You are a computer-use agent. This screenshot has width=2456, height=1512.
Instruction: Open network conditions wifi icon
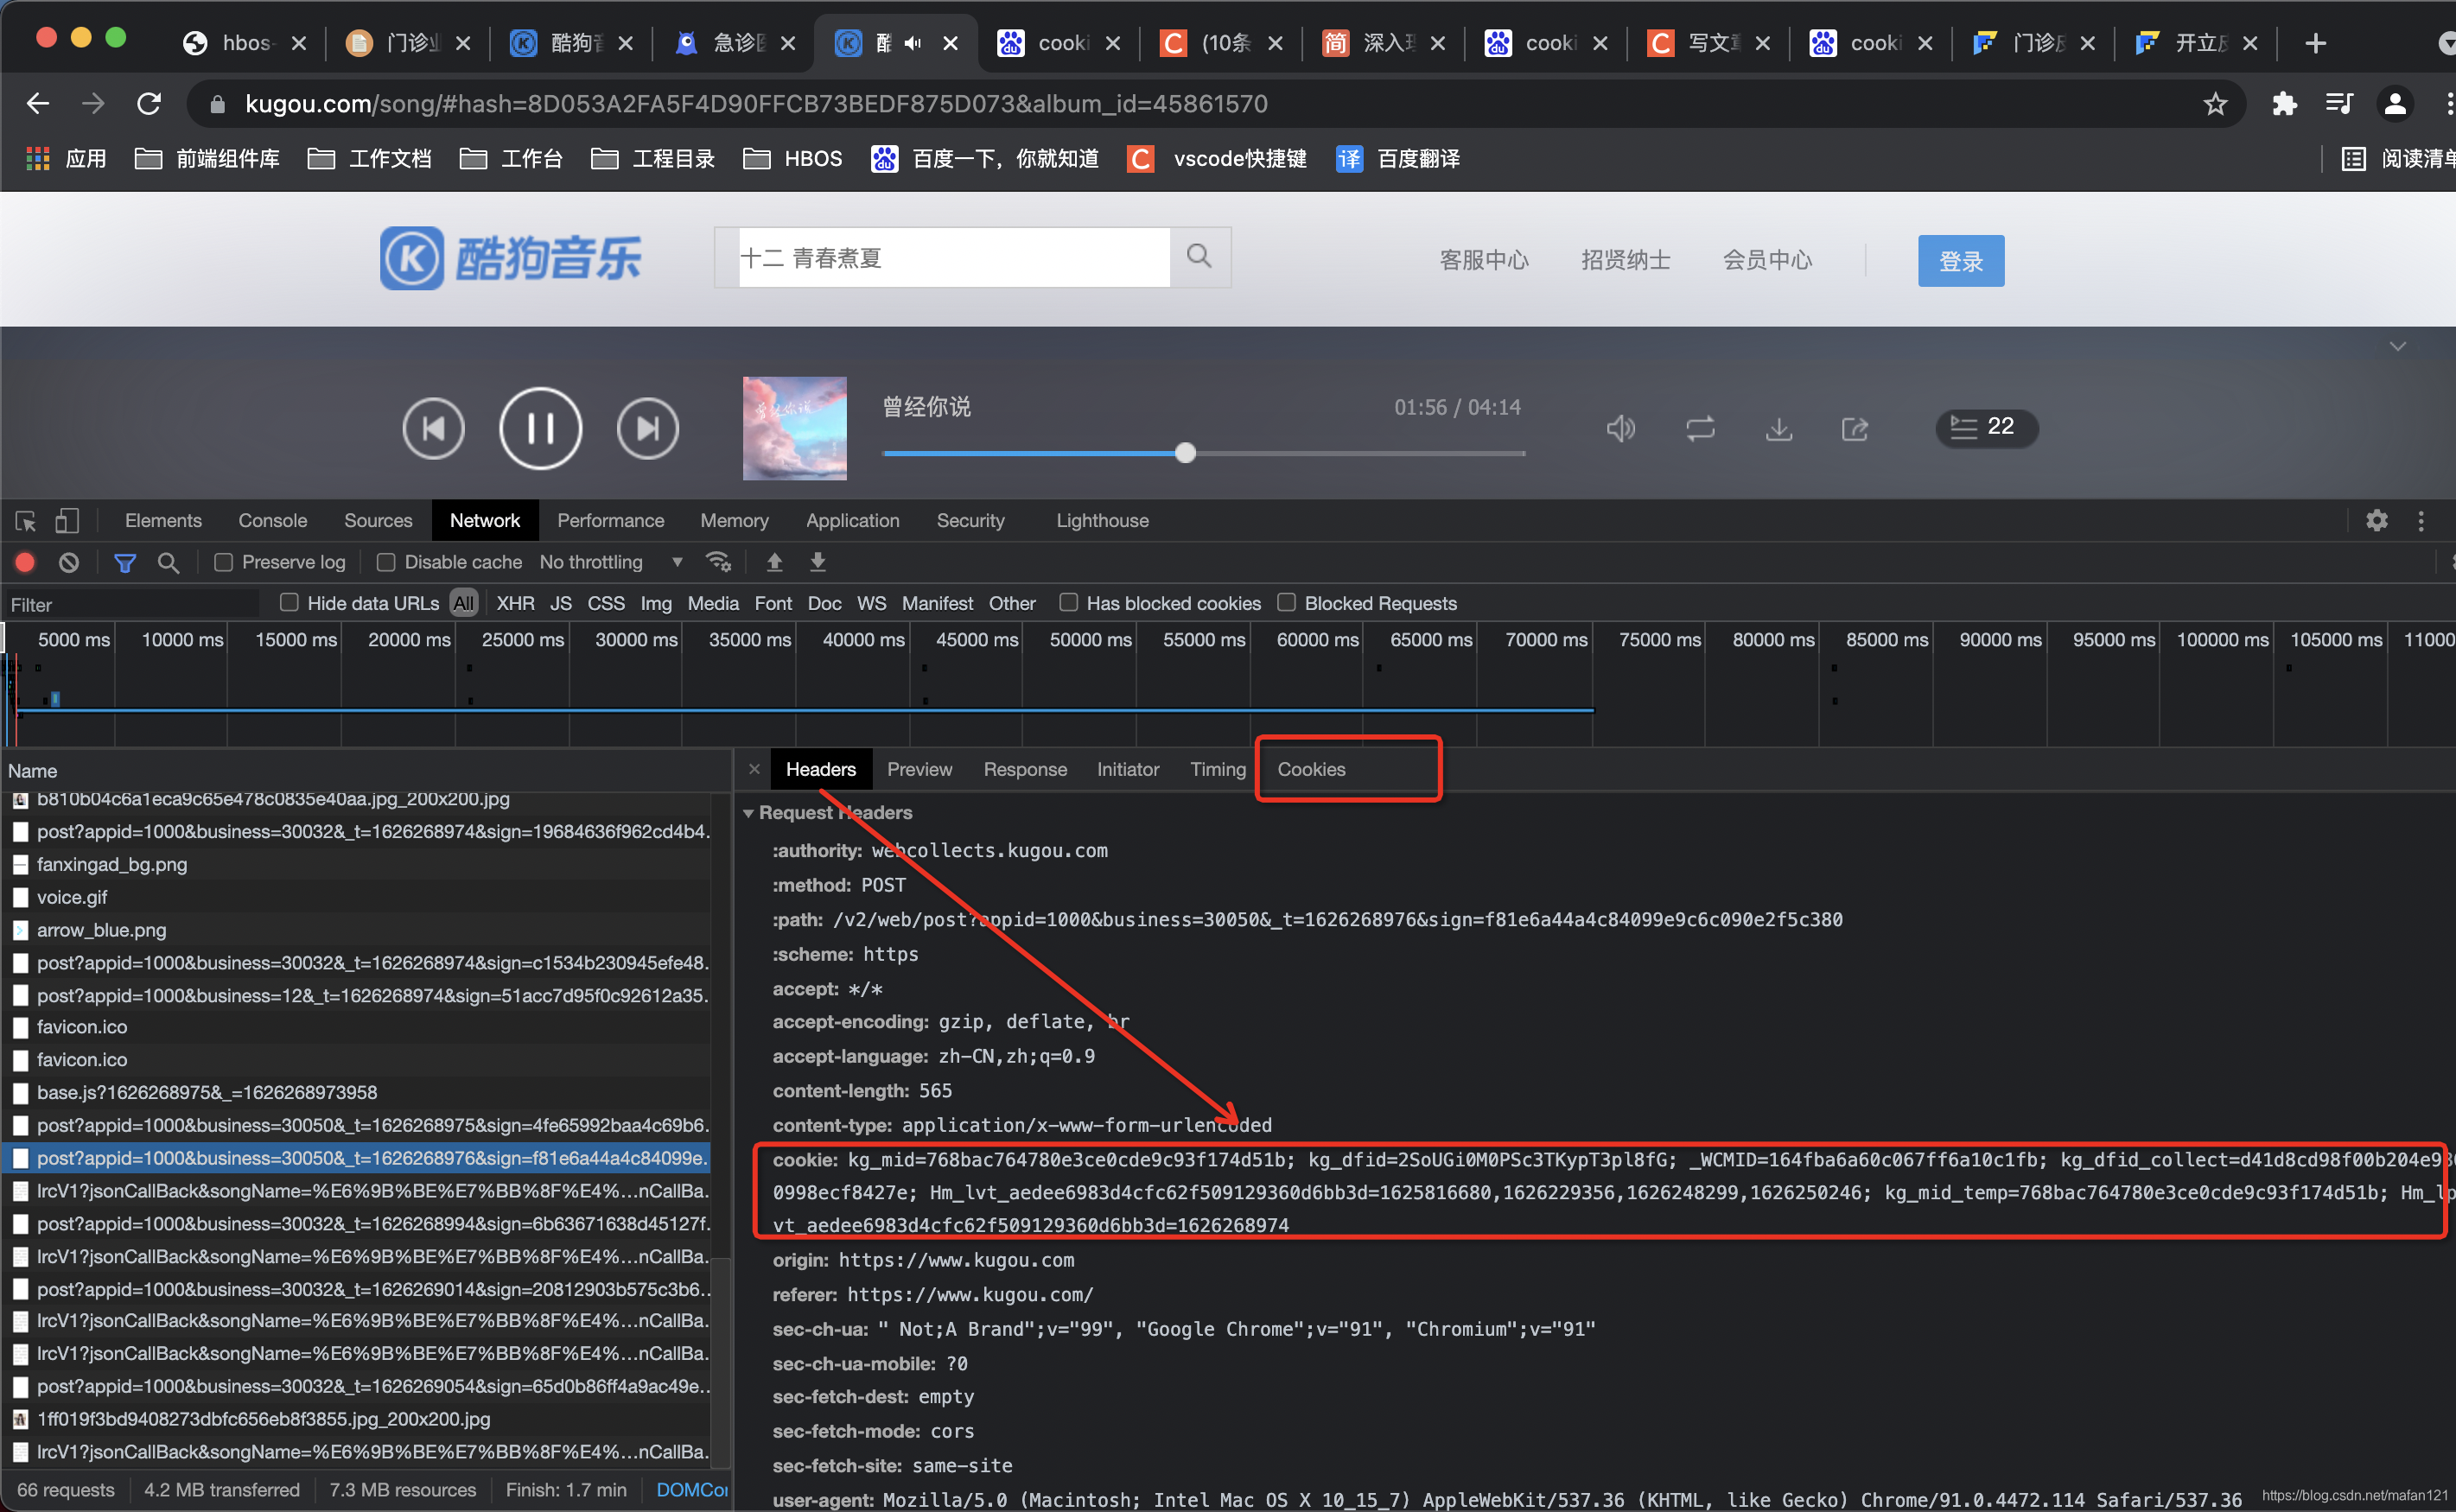click(719, 562)
